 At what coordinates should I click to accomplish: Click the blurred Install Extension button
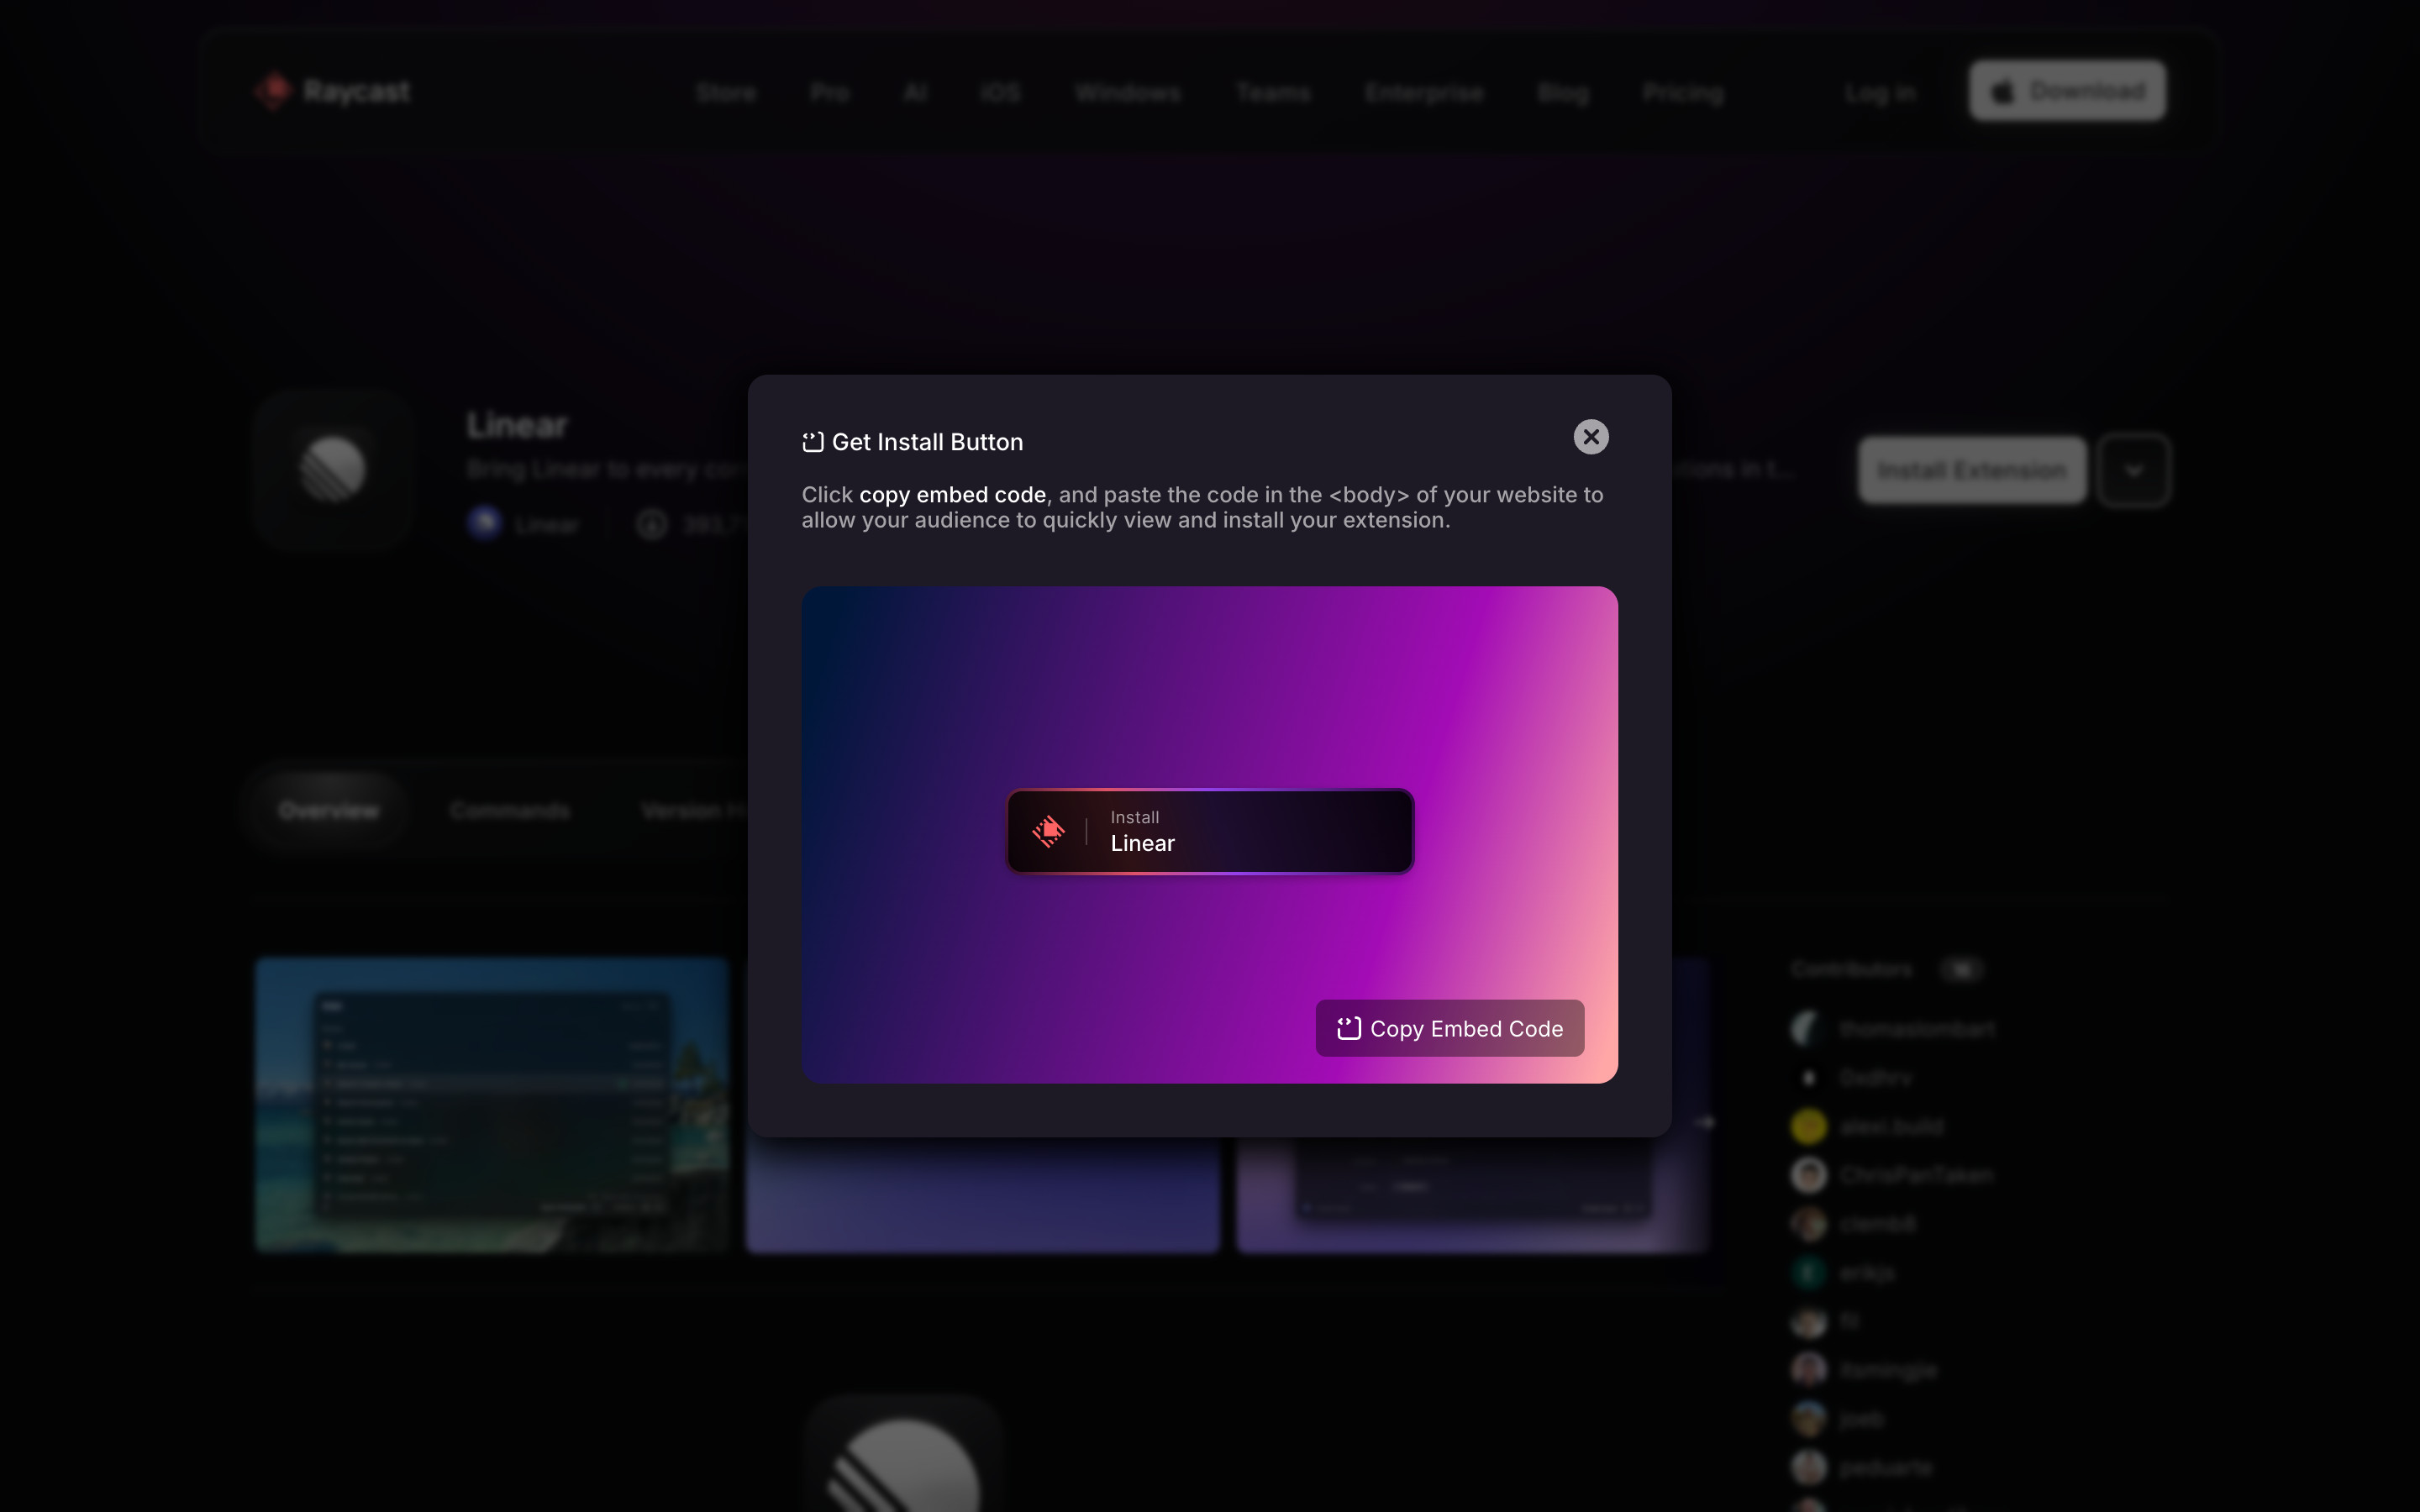[1972, 470]
